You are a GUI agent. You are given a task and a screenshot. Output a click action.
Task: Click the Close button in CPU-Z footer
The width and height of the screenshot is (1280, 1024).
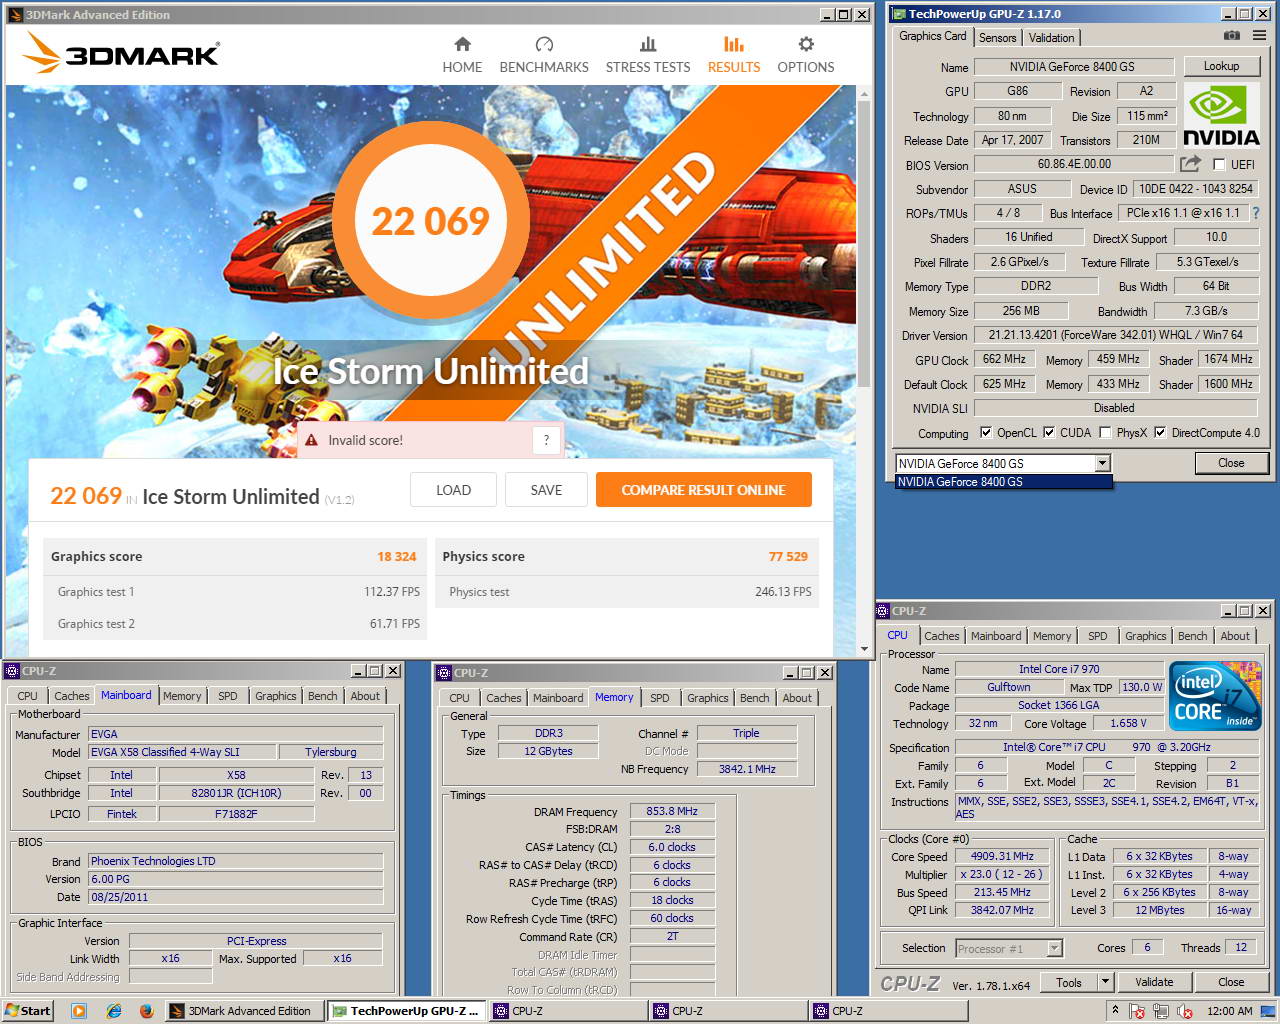coord(1231,982)
